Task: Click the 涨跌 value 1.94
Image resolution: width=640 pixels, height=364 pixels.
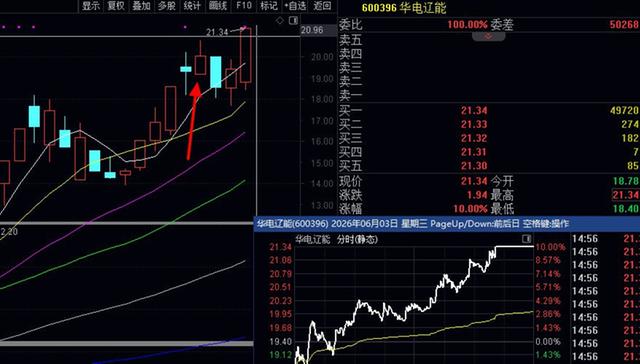Action: 477,195
